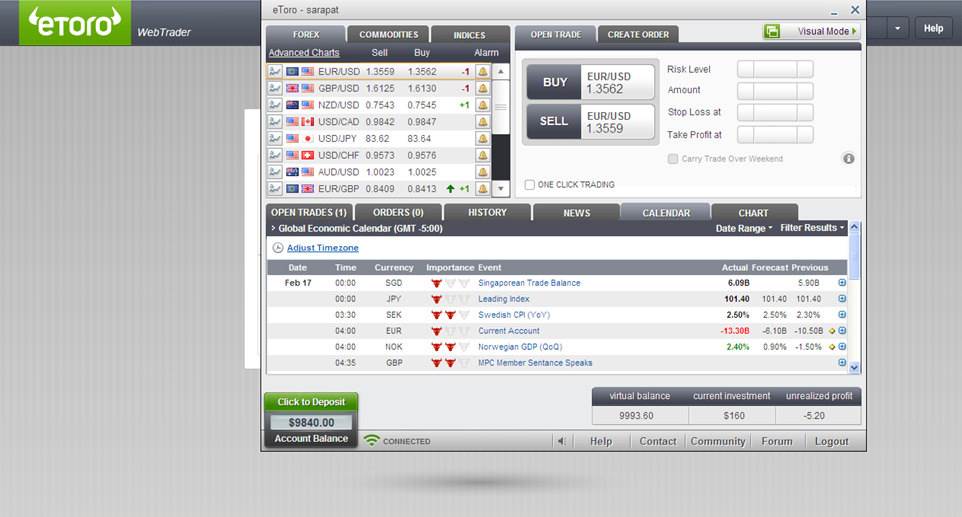
Task: Switch to the Commodities tab
Action: (x=388, y=35)
